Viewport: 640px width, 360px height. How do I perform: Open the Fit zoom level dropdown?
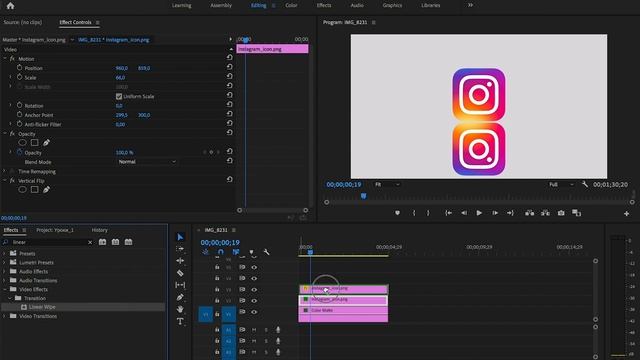pos(387,184)
